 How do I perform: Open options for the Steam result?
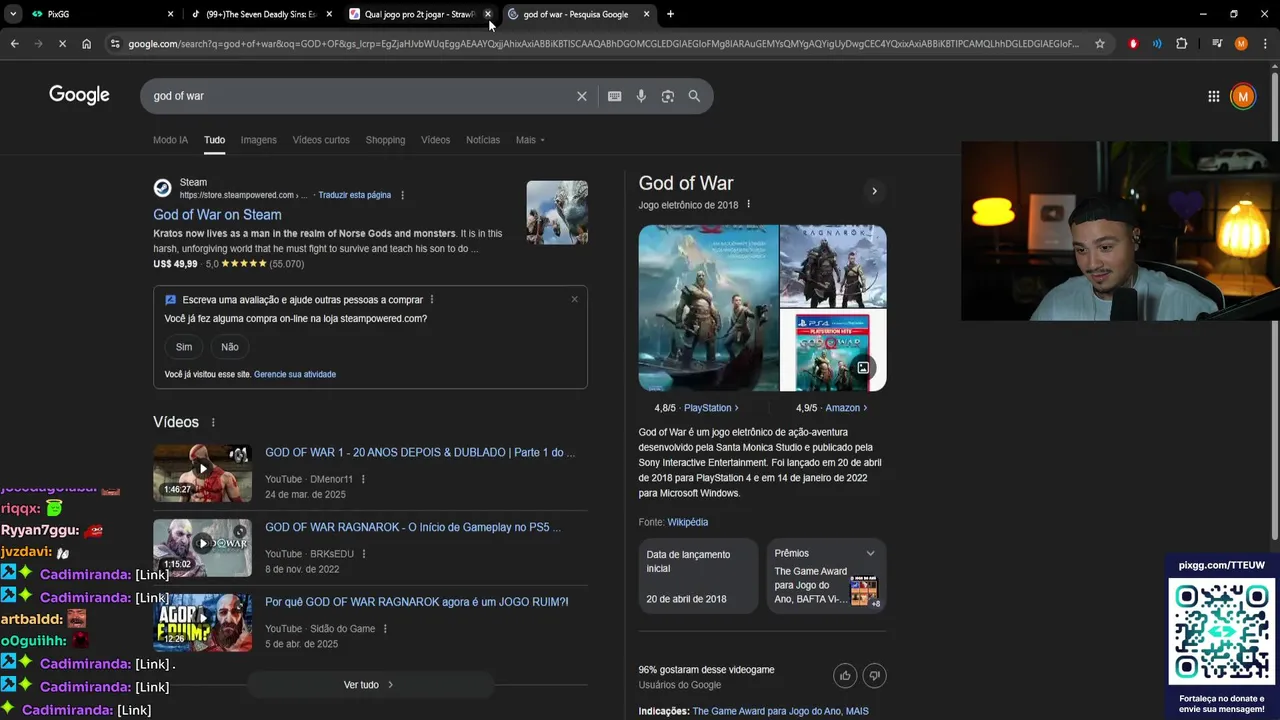(x=402, y=195)
